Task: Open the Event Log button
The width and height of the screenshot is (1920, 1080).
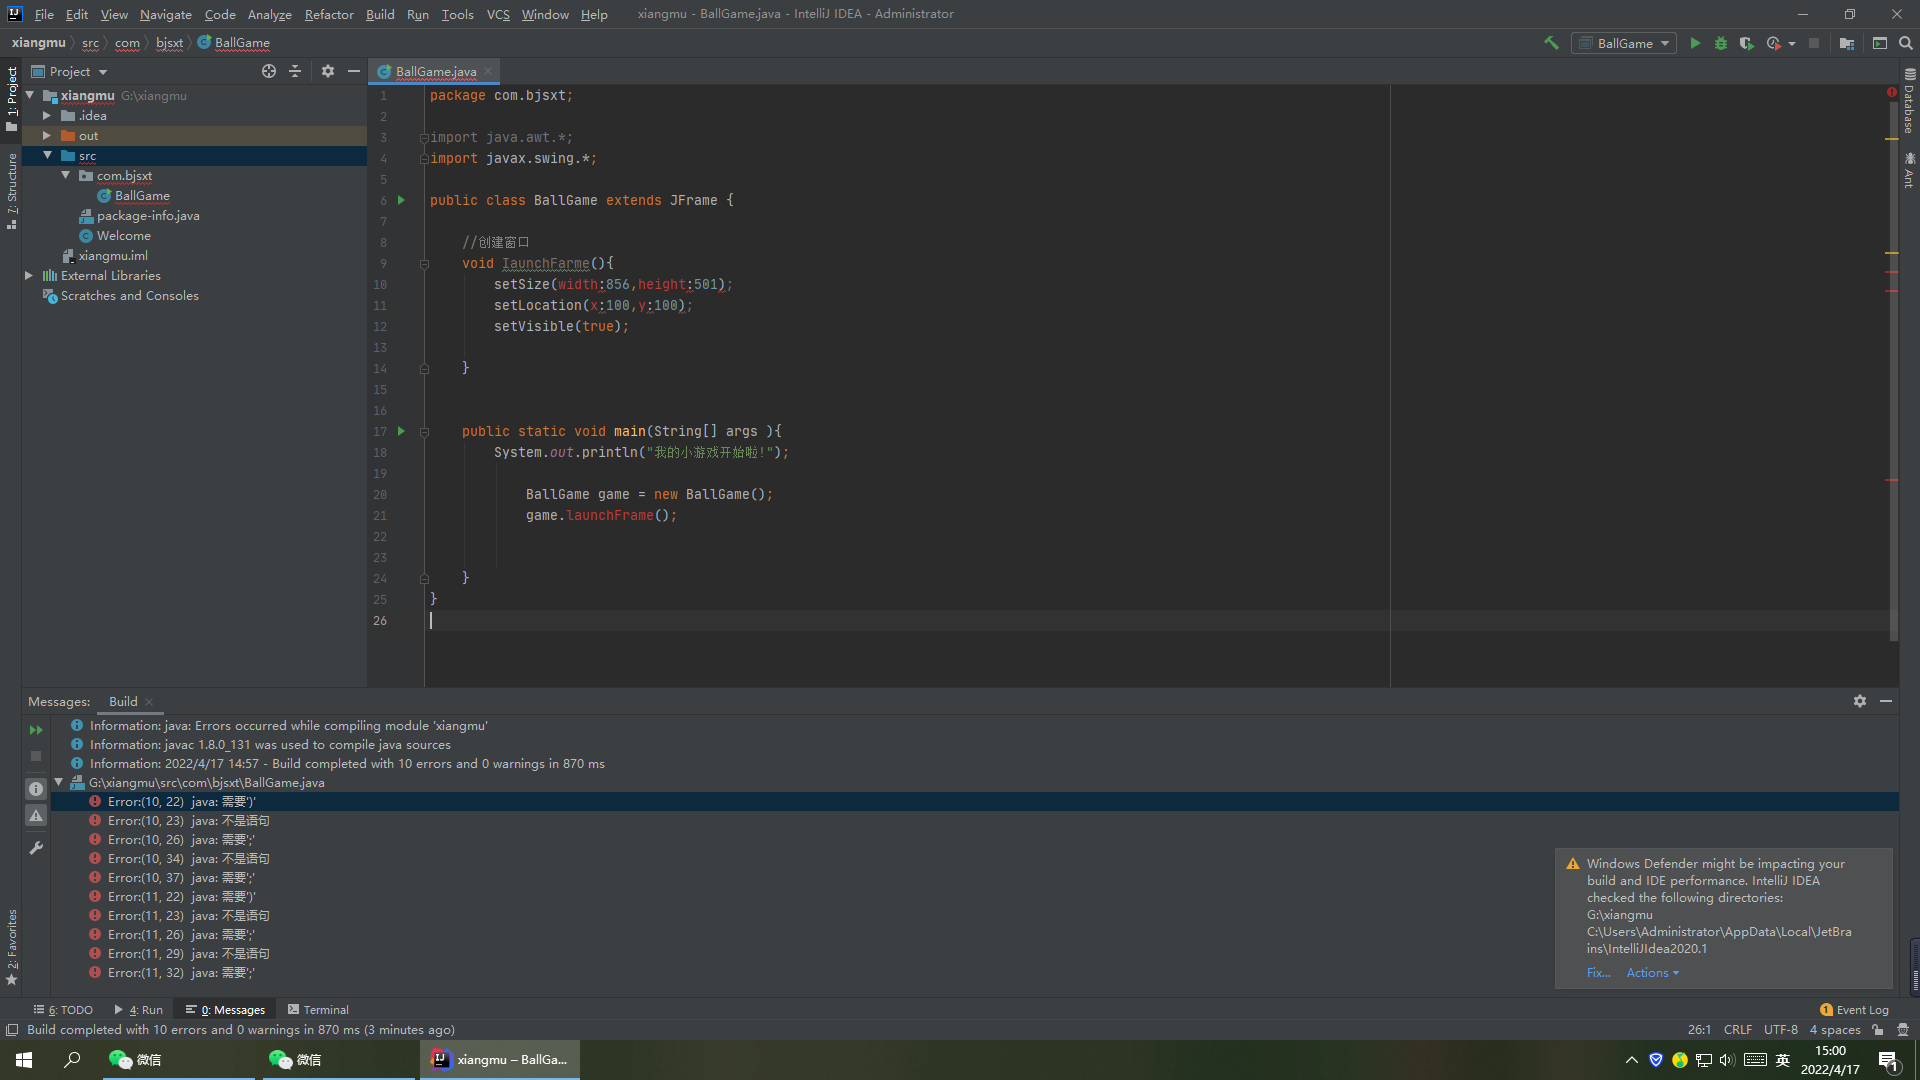Action: point(1854,1010)
